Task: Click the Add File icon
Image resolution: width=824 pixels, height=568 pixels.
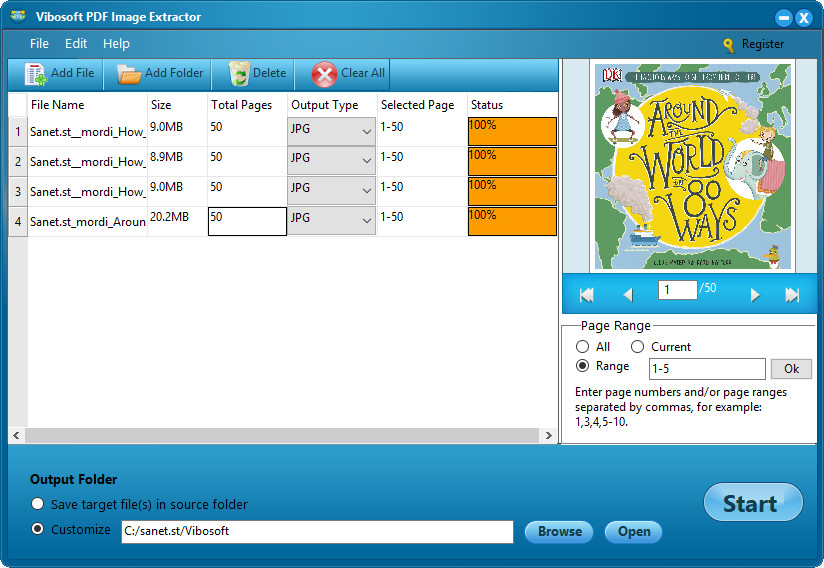Action: (x=36, y=74)
